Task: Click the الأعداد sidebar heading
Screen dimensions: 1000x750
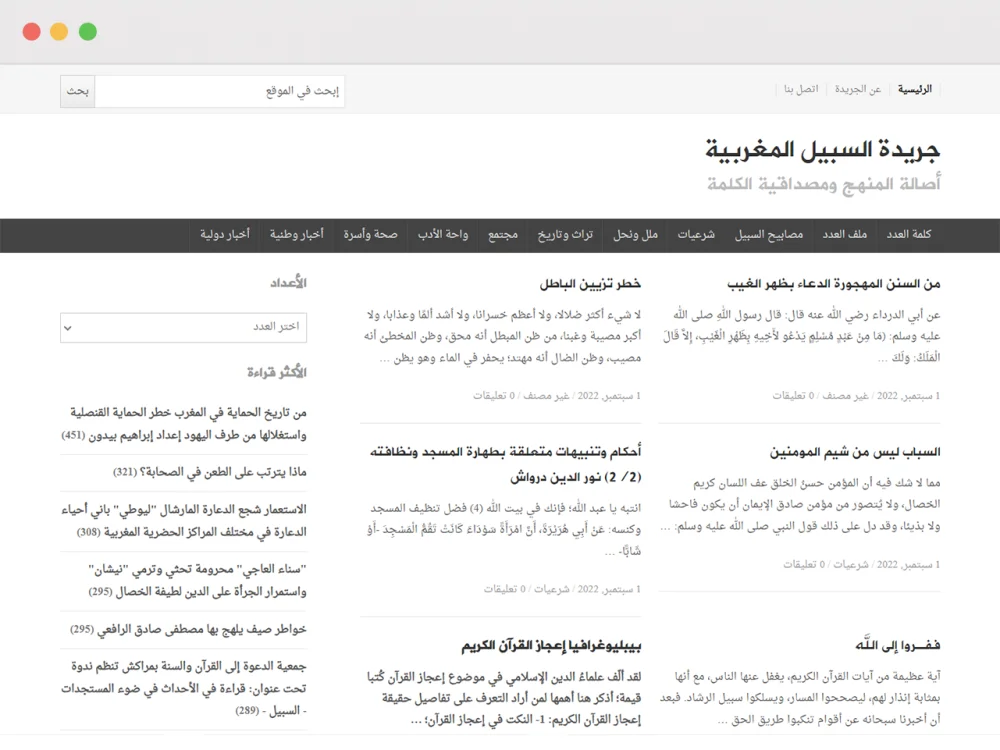Action: (288, 283)
